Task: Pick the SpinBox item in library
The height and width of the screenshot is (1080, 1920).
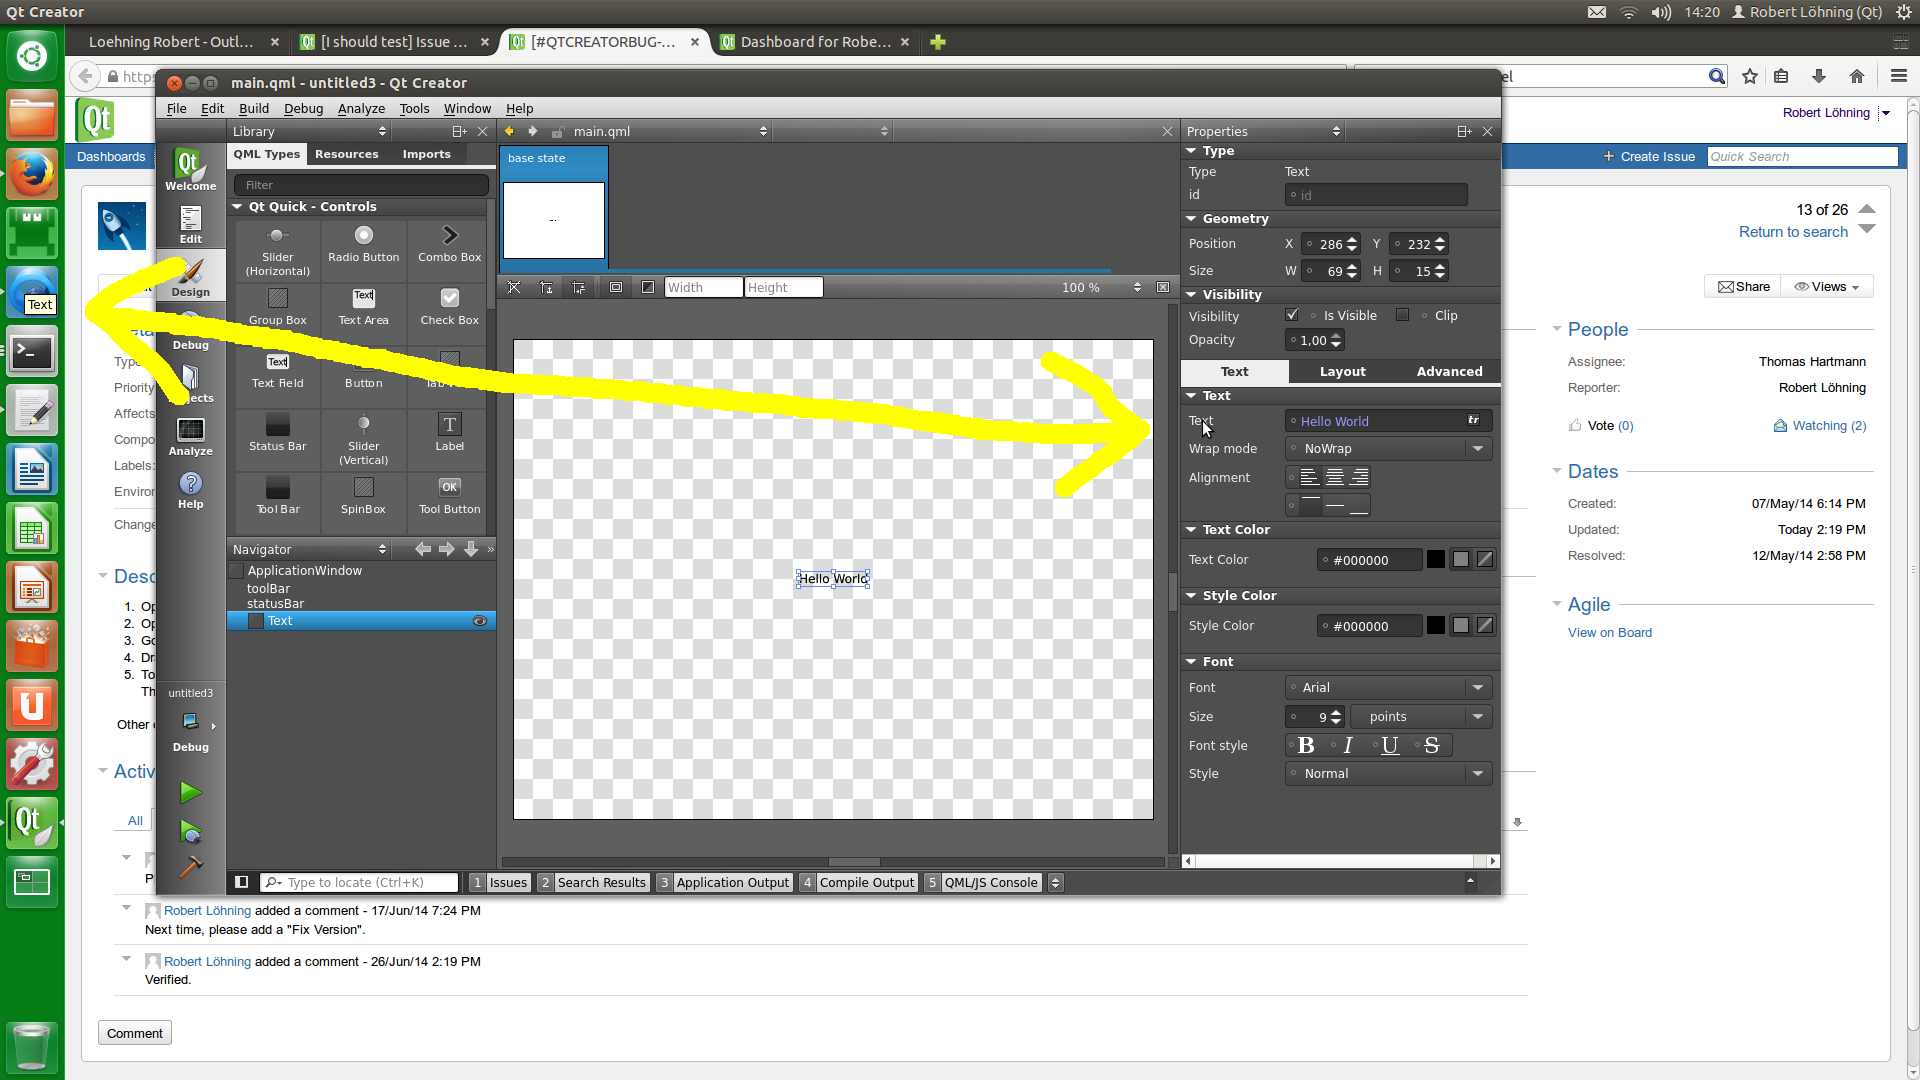Action: (x=363, y=496)
